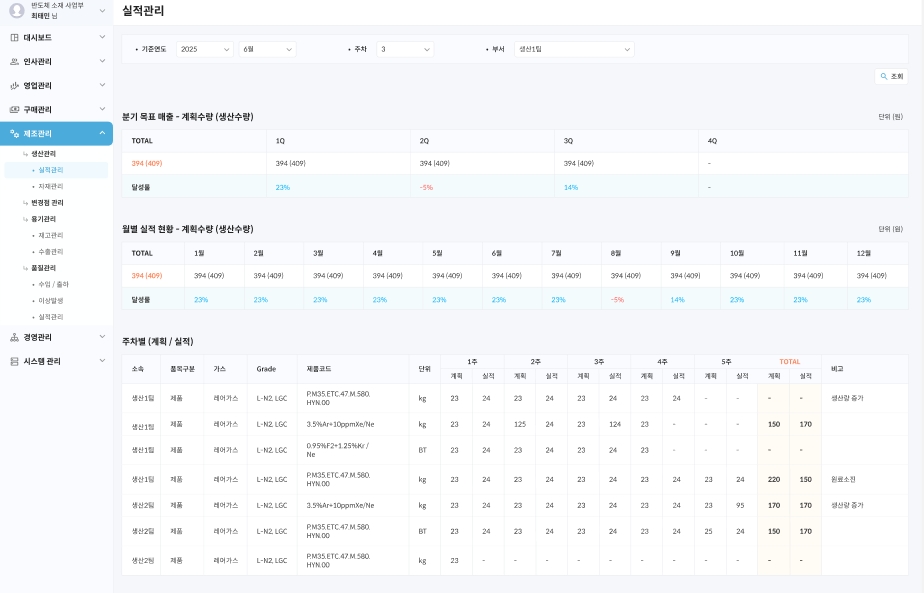Open the 부서 dropdown showing 생산1팀
This screenshot has height=593, width=924.
574,49
